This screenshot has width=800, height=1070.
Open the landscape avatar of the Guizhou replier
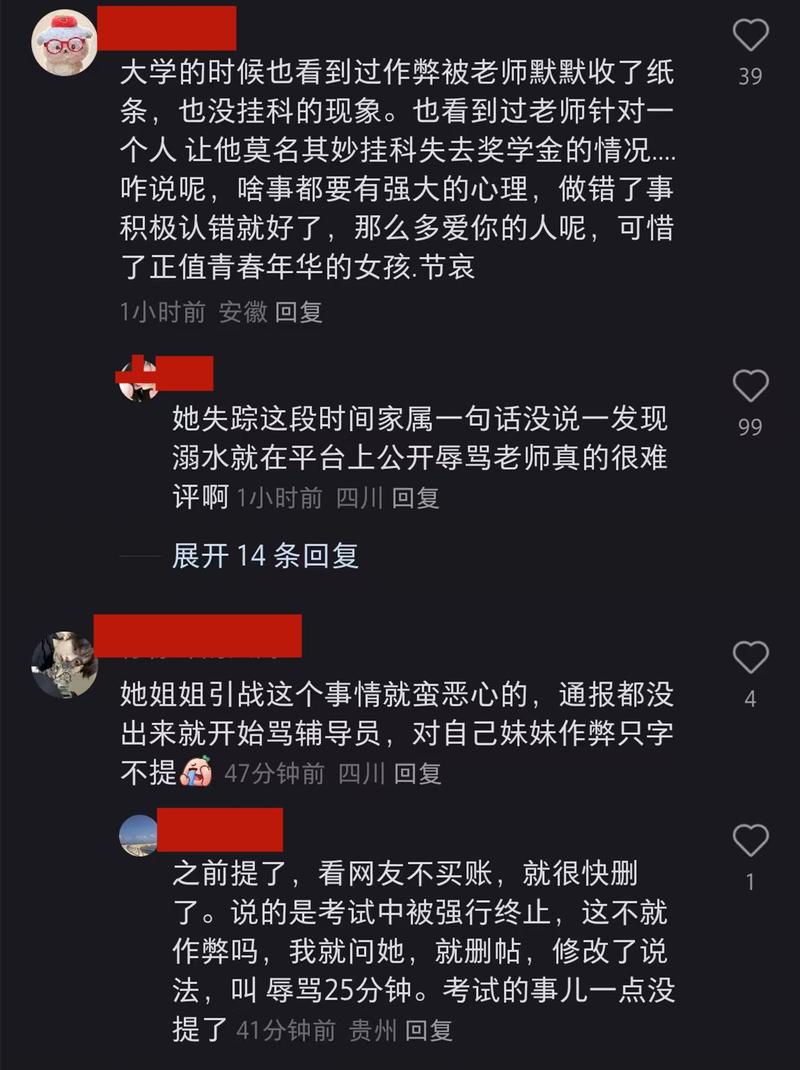(139, 835)
